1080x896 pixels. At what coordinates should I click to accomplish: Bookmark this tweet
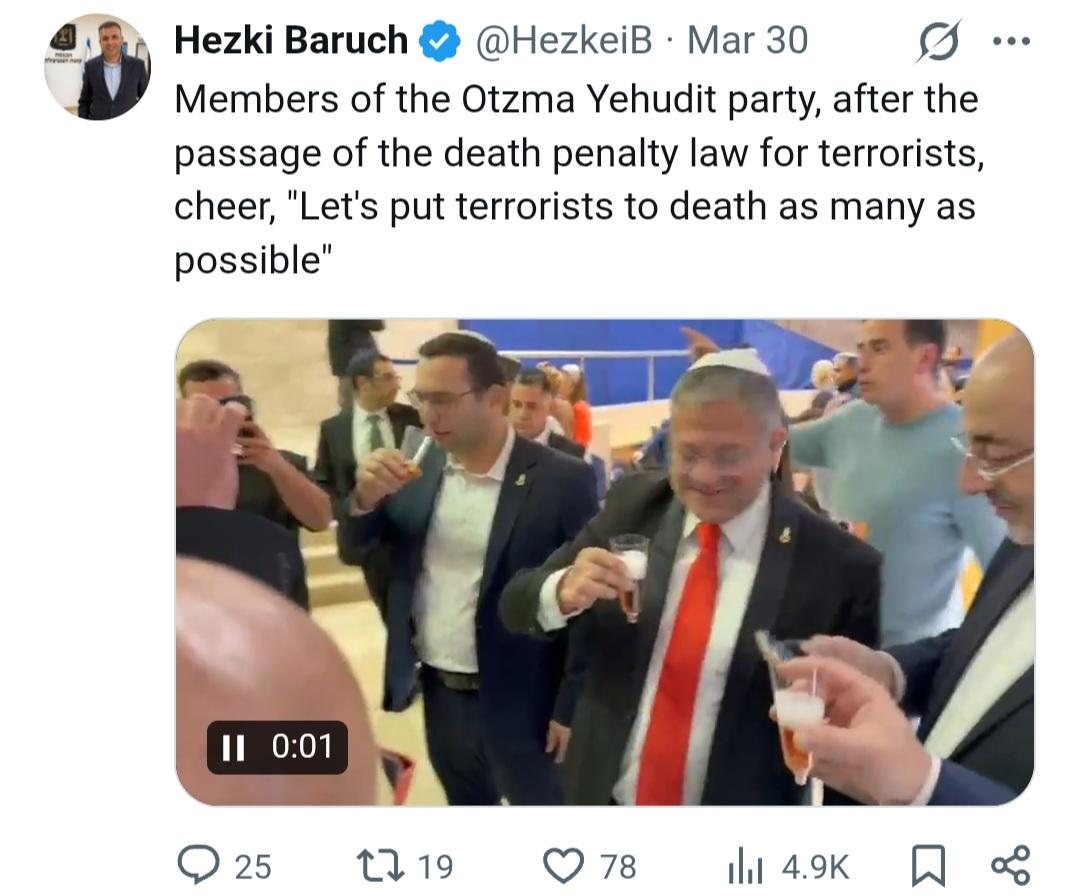(928, 866)
